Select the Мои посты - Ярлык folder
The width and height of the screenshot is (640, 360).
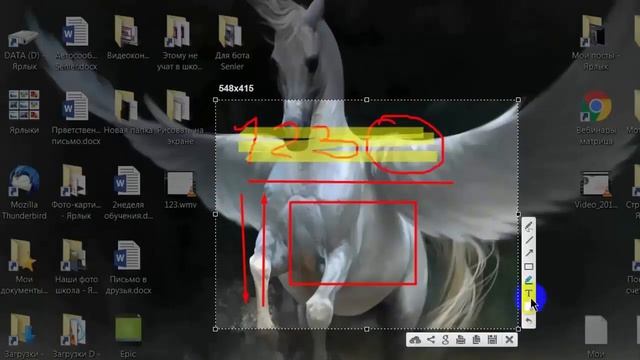point(596,43)
